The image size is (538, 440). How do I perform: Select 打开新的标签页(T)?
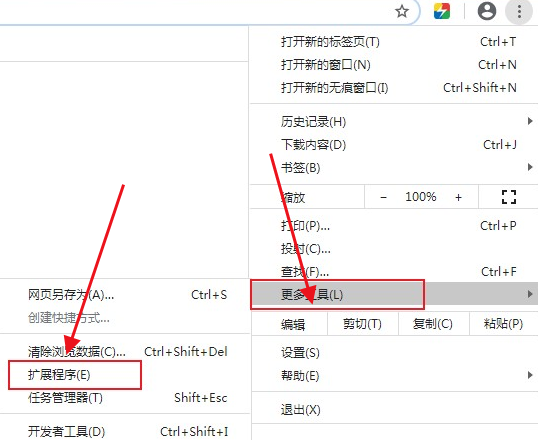[x=394, y=42]
